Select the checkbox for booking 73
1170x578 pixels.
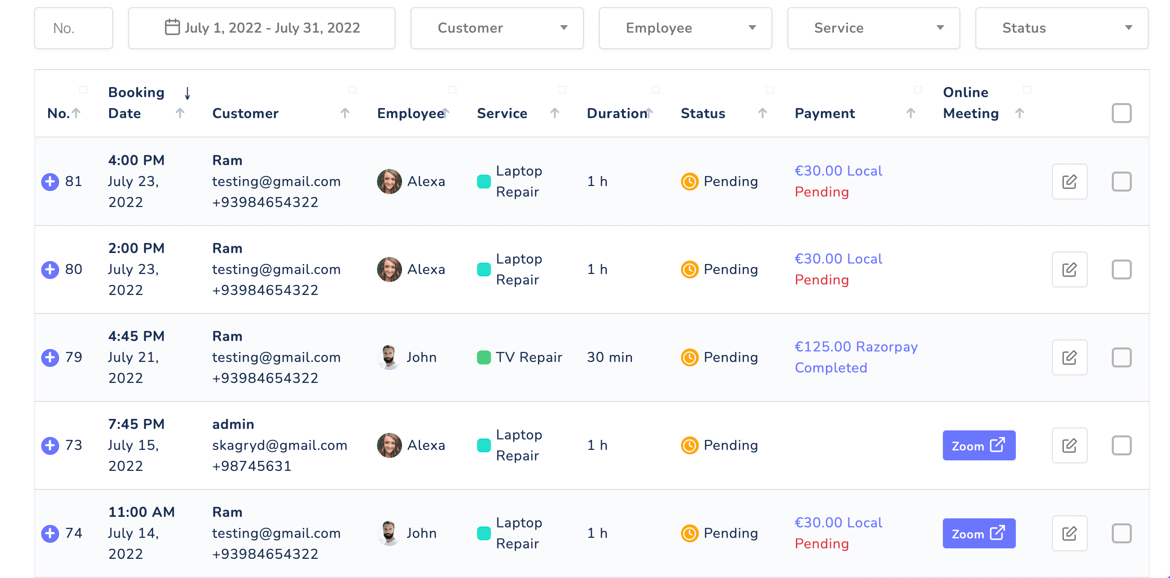1121,446
